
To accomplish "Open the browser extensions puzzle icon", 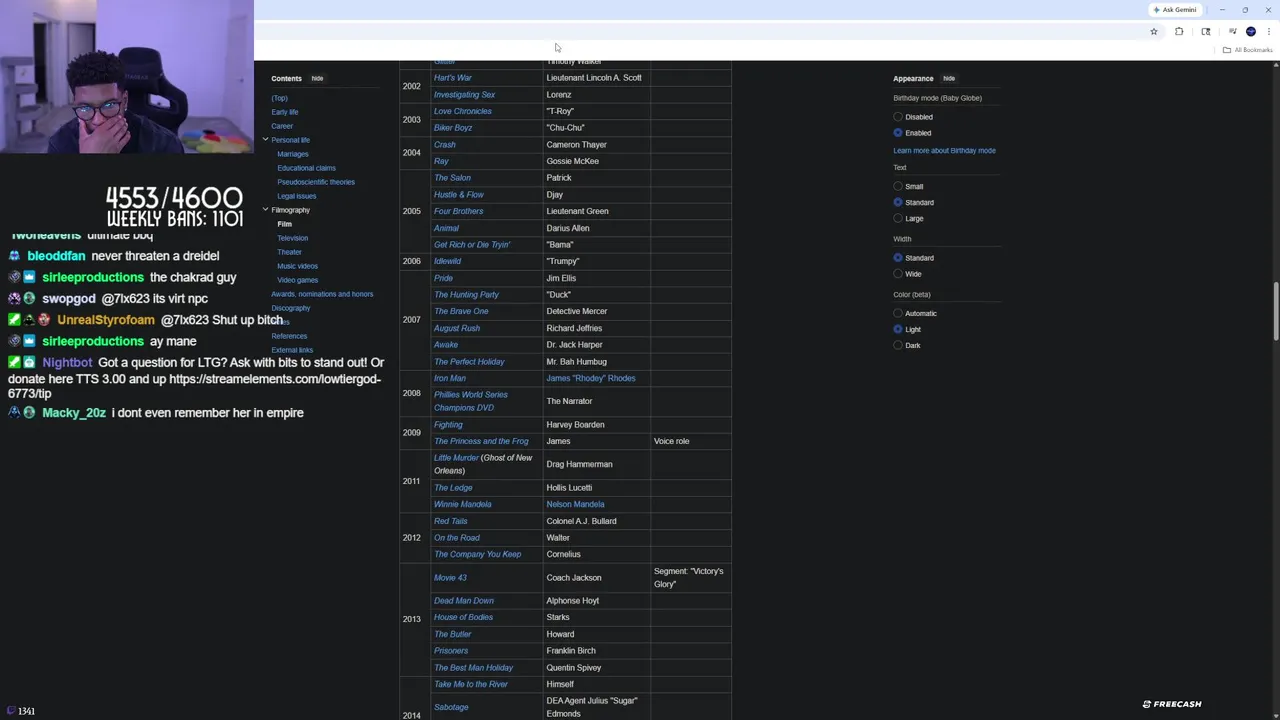I will (1179, 32).
